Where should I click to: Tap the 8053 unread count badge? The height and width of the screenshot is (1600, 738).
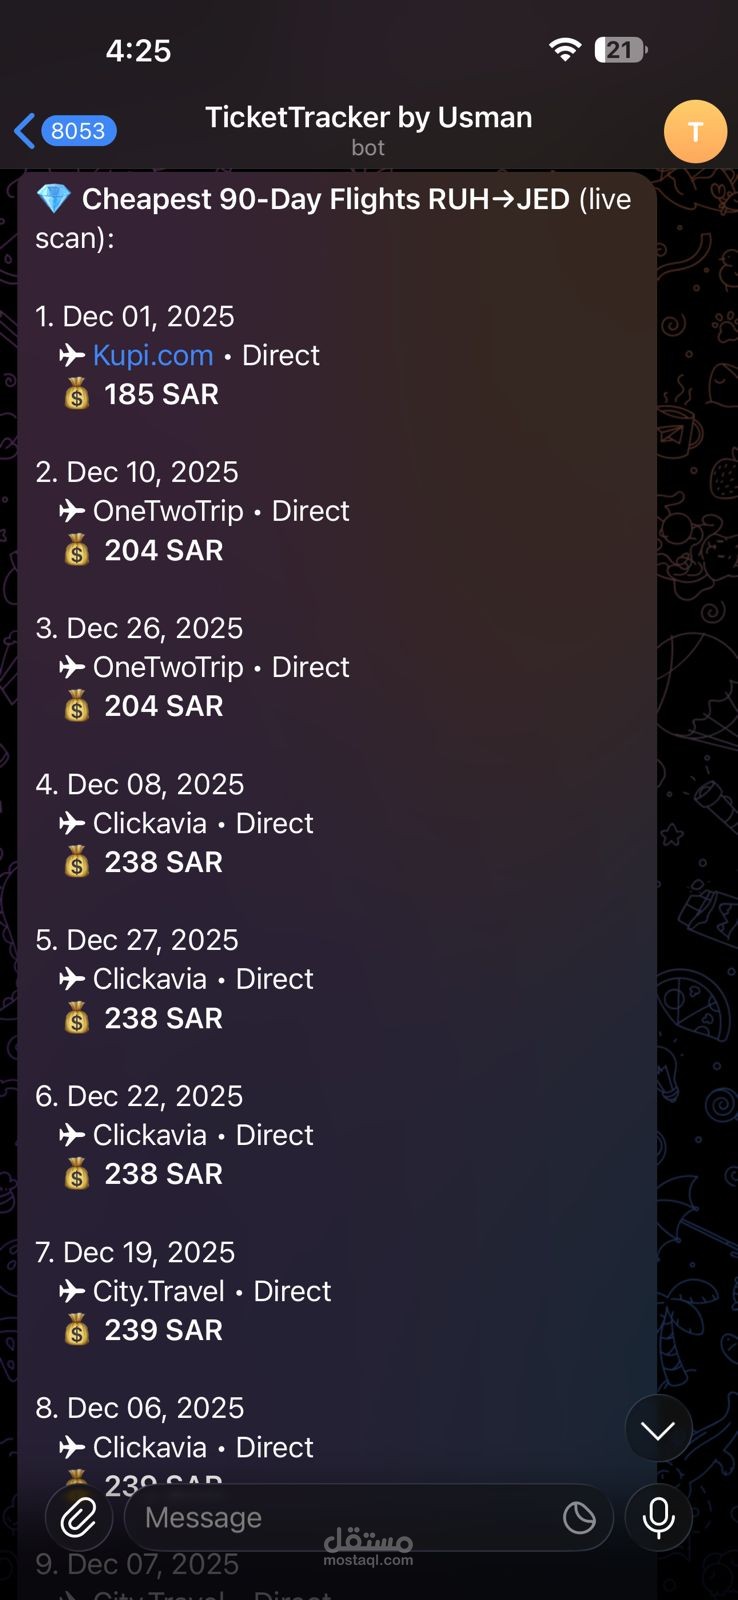[78, 131]
